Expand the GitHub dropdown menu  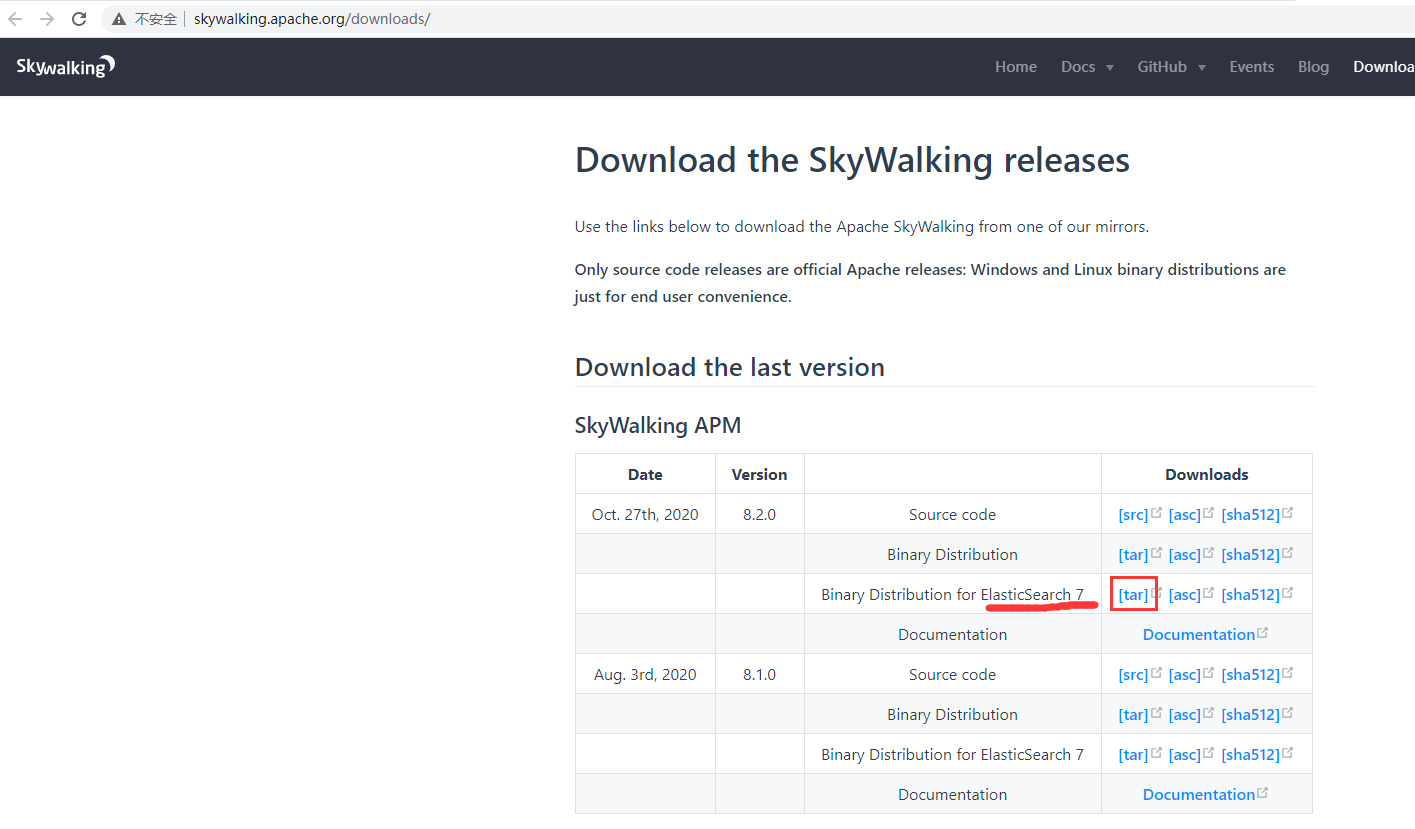[1171, 67]
